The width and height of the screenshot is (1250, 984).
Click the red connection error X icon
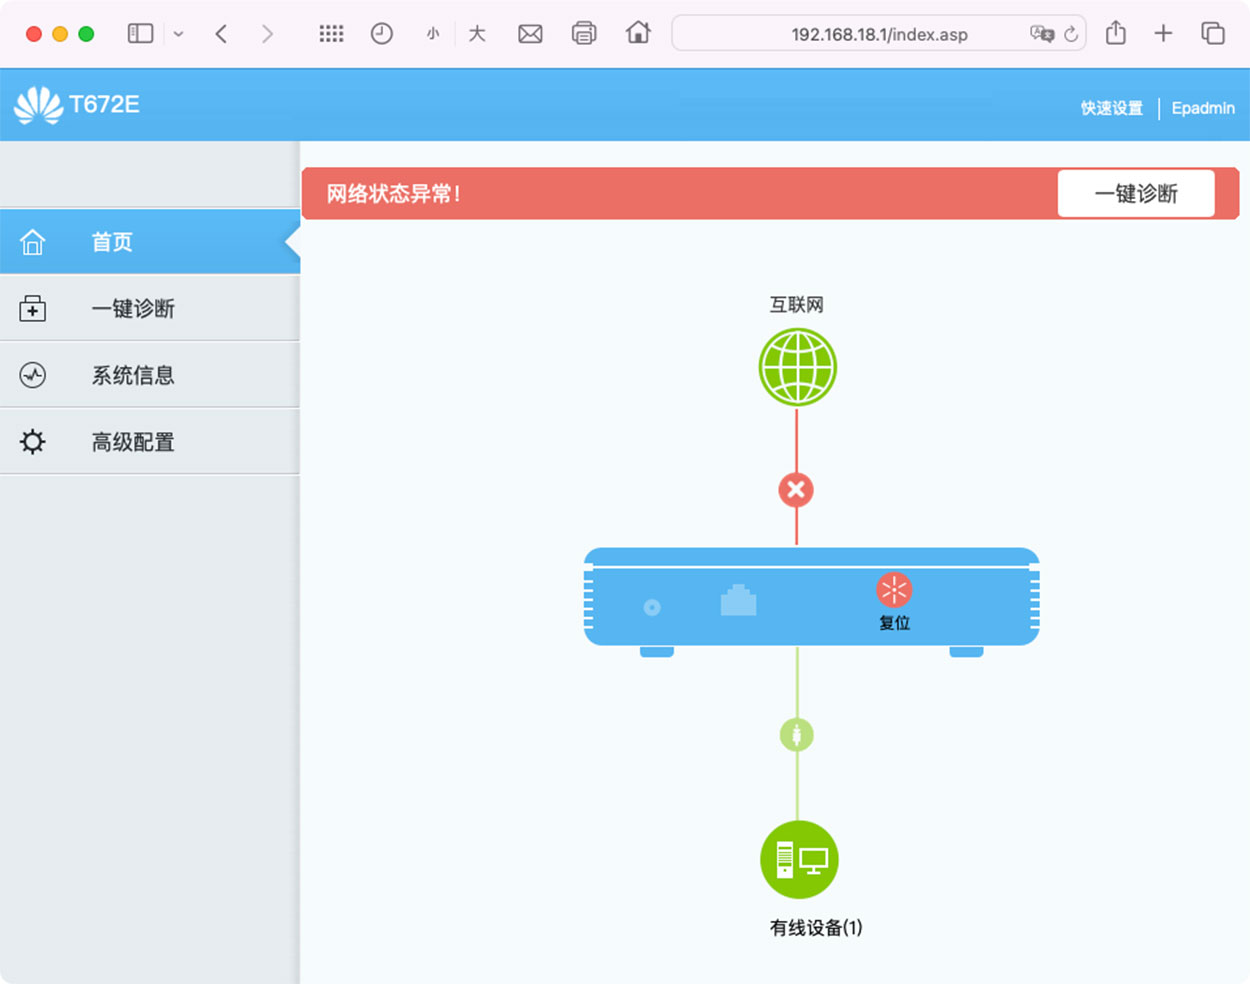pos(796,490)
